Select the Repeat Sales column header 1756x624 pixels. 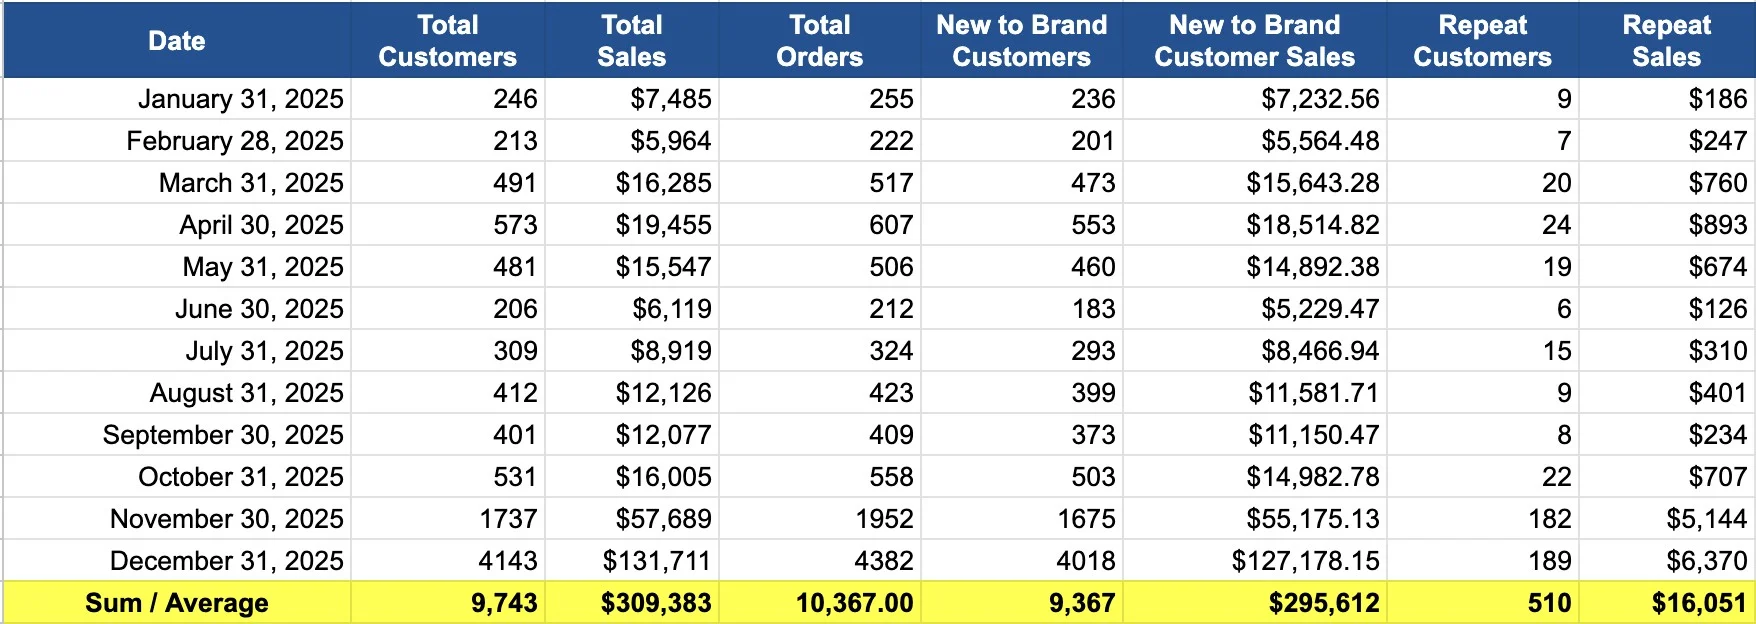click(1666, 41)
